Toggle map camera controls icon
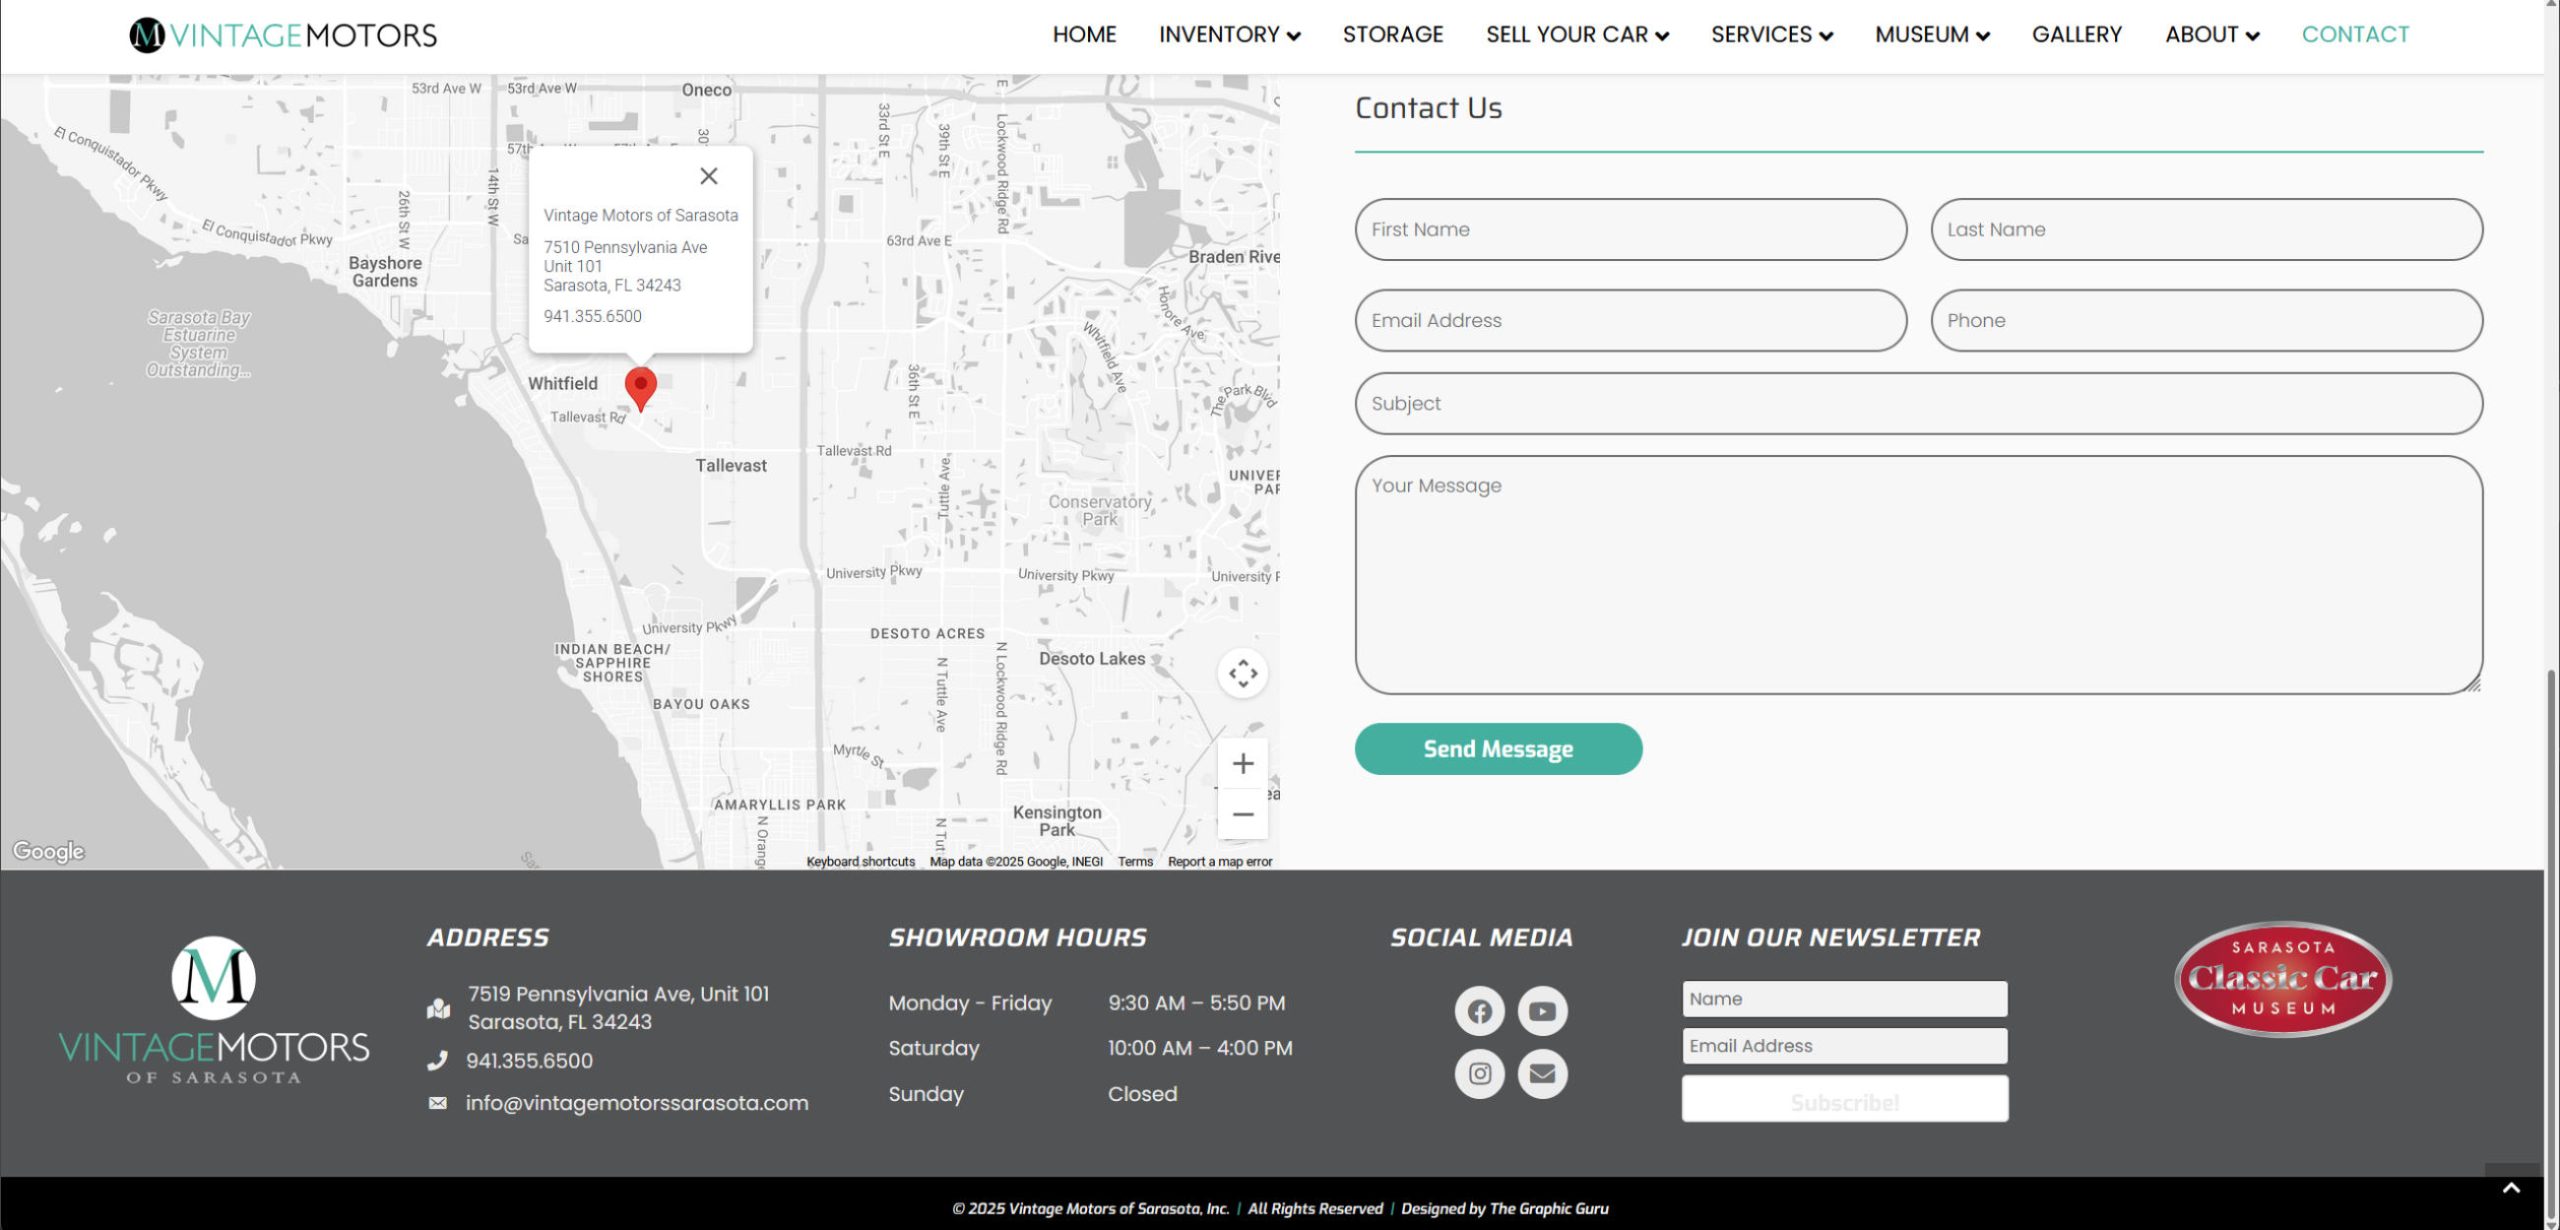Viewport: 2560px width, 1230px height. click(x=1243, y=673)
